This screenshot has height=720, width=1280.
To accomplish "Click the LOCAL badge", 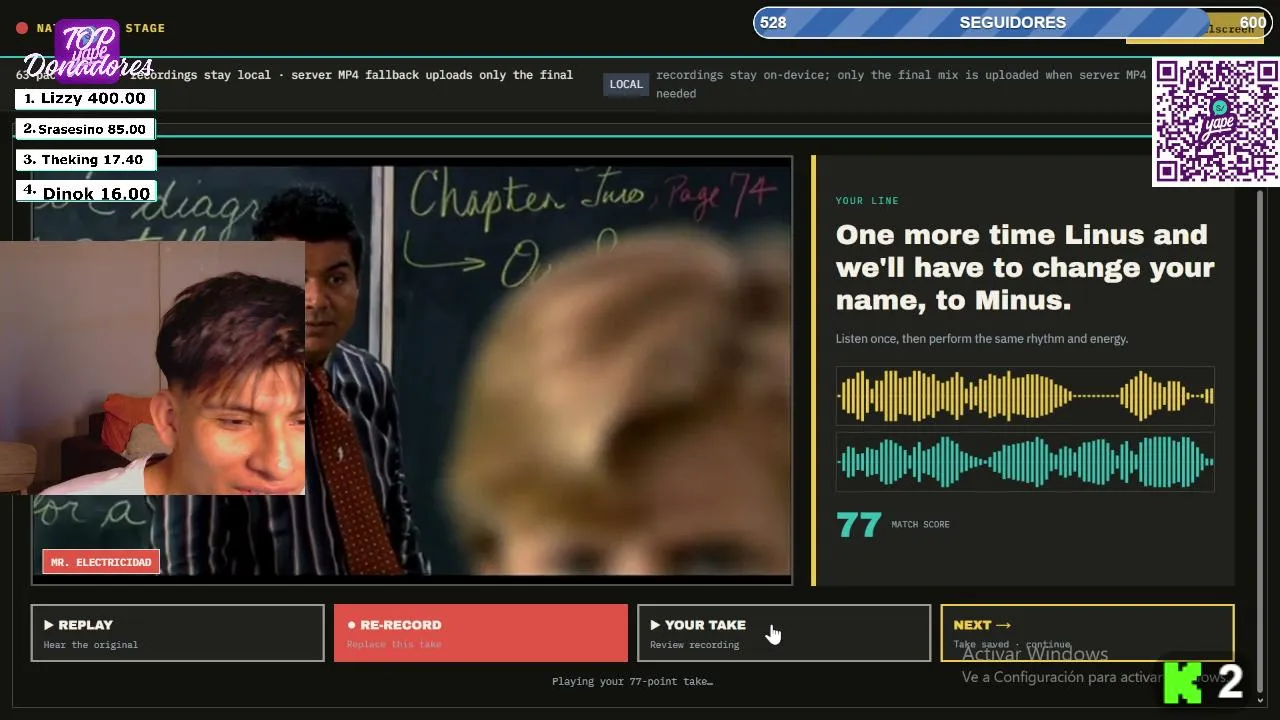I will (x=626, y=84).
